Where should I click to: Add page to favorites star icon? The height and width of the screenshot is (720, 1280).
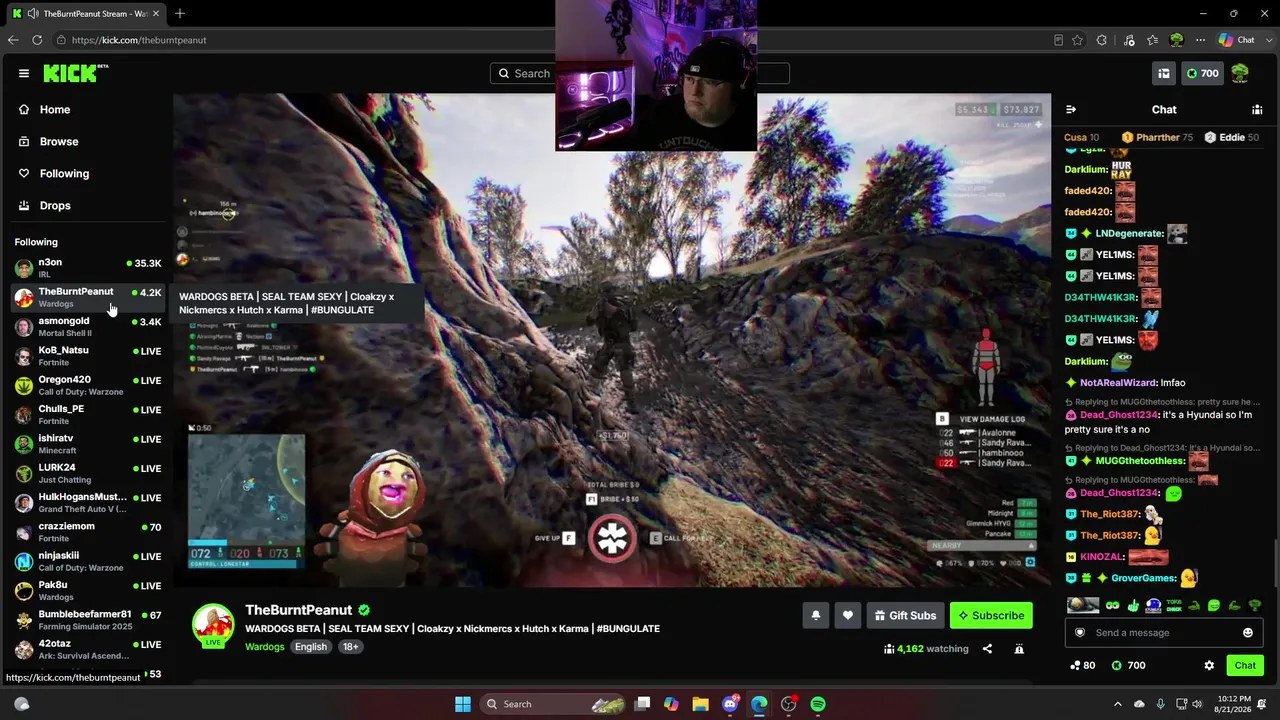[x=1077, y=40]
